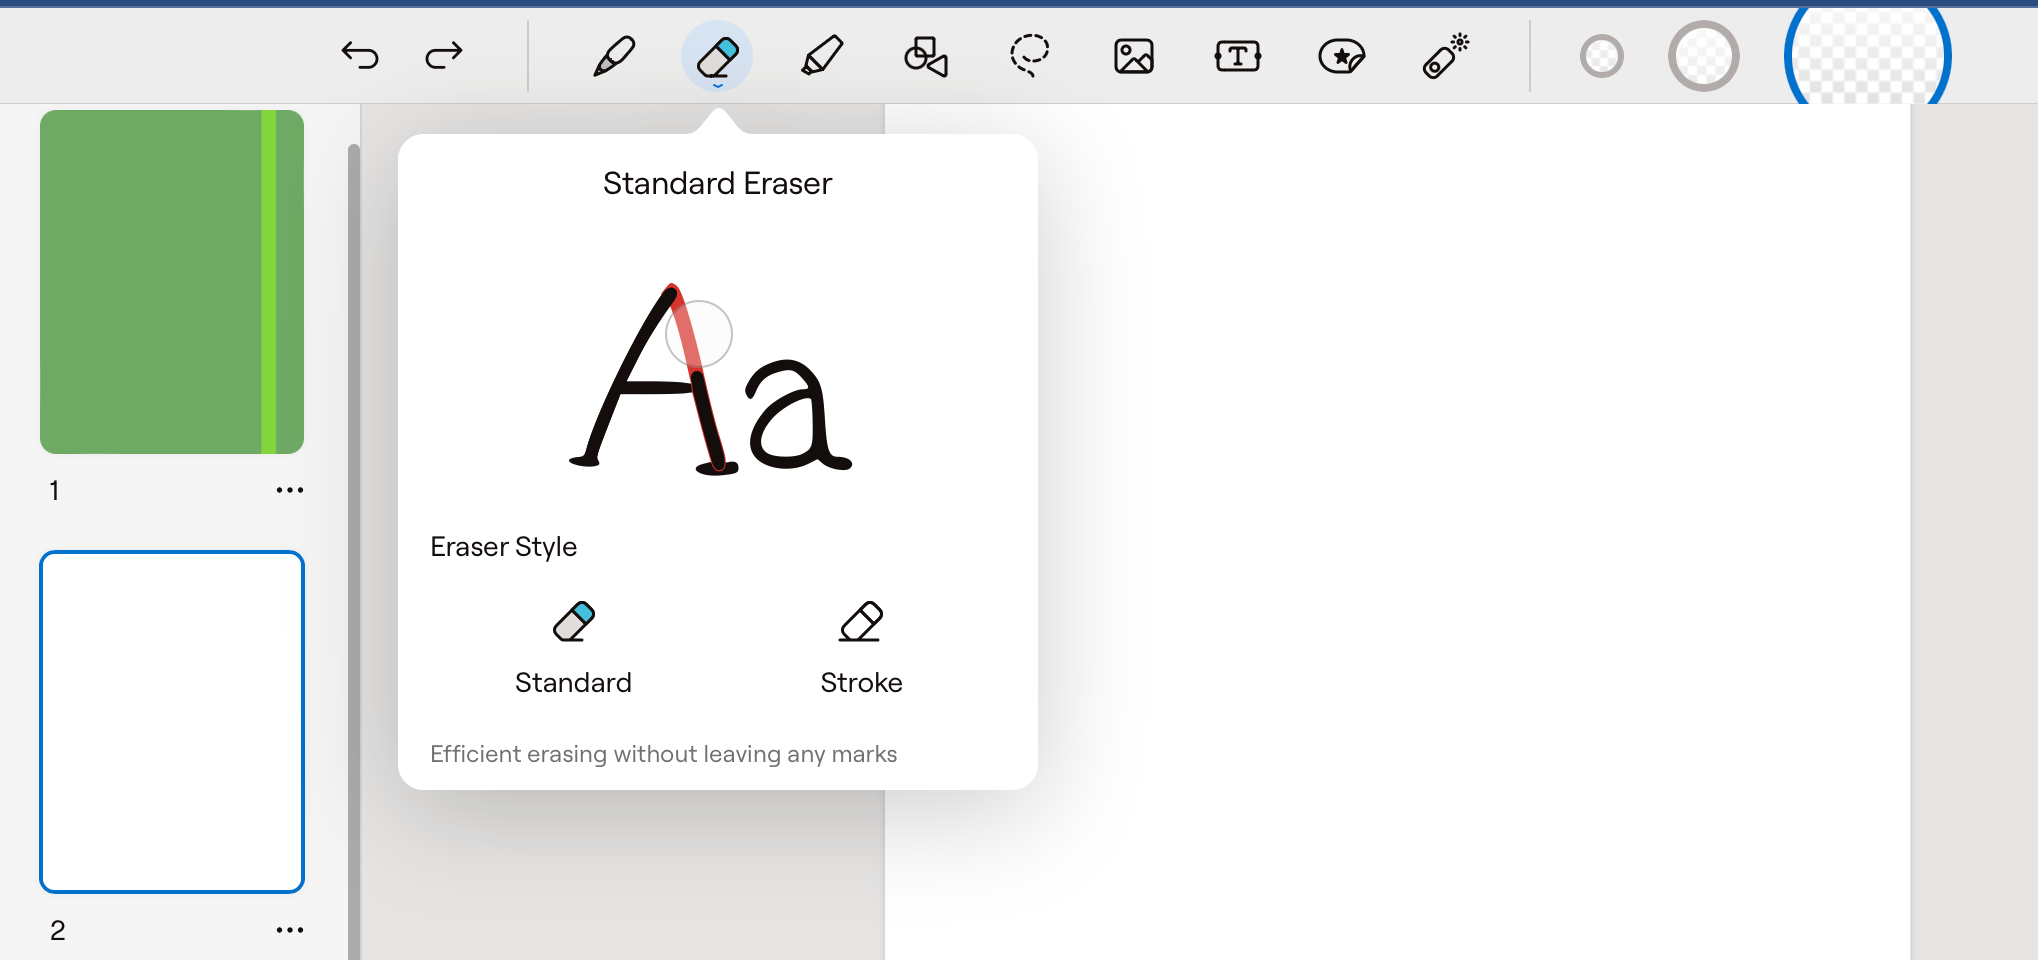Choose the medium eraser size
Screen dimensions: 2038x960
tap(1704, 56)
